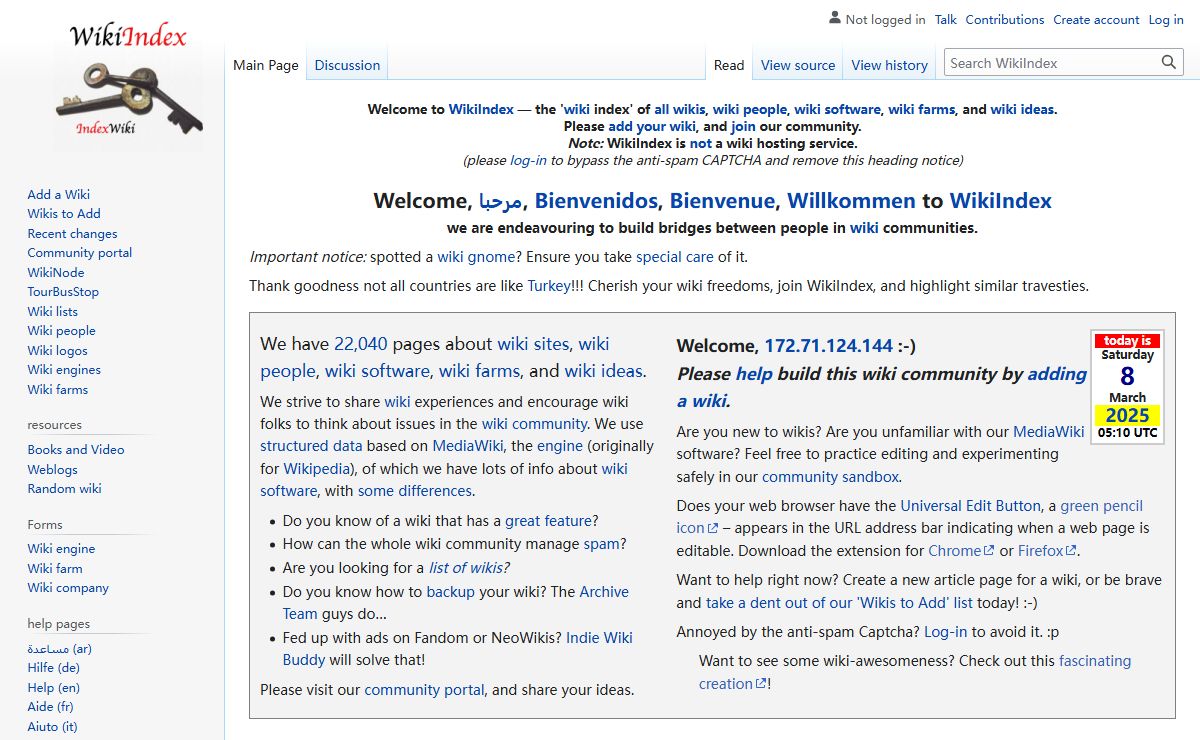Open the Wikis to Add sidebar link
Image resolution: width=1200 pixels, height=740 pixels.
coord(64,213)
